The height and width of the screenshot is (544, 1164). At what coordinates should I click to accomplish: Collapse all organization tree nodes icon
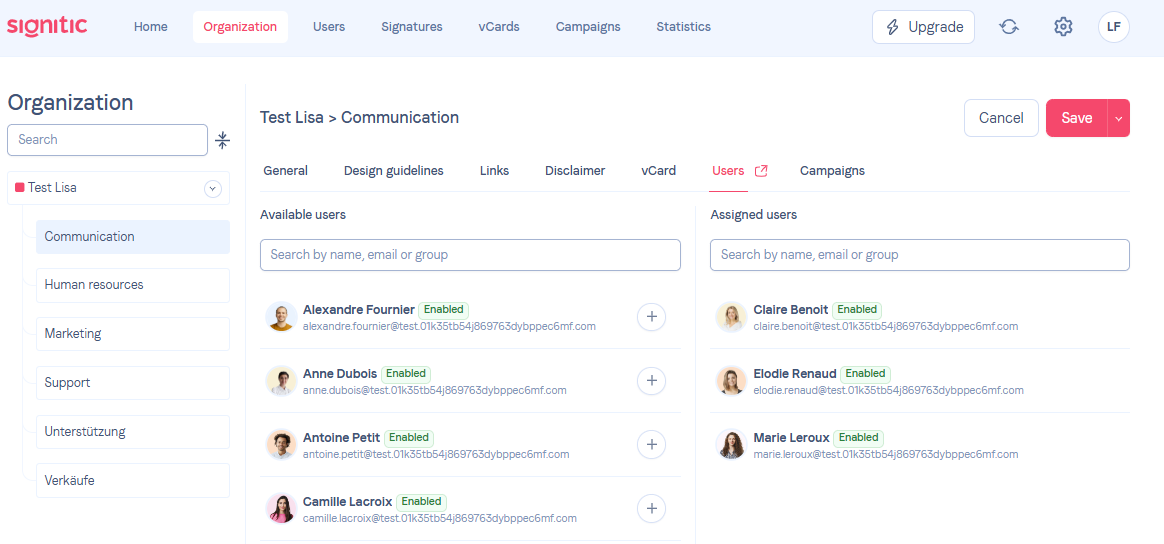[x=223, y=140]
